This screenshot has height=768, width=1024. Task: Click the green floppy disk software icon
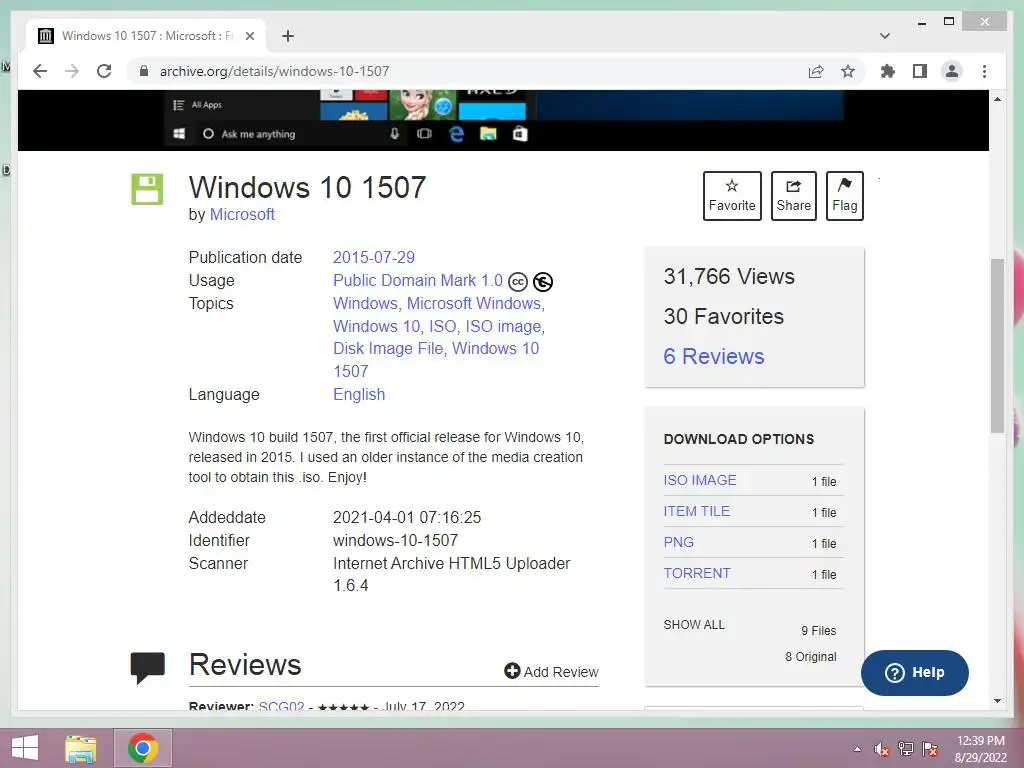coord(147,189)
